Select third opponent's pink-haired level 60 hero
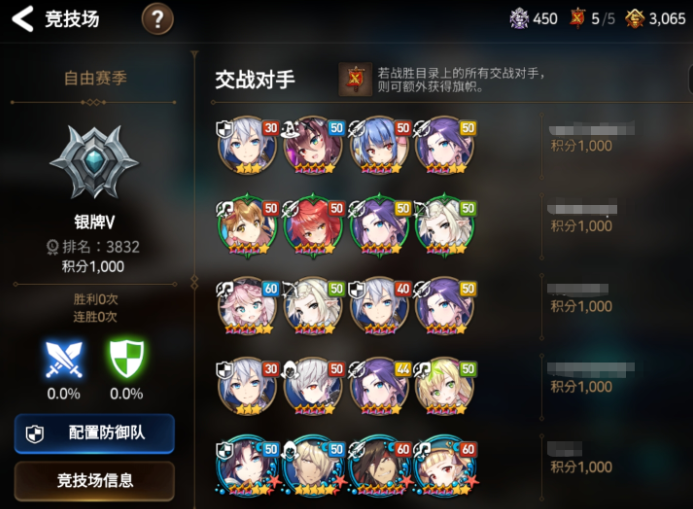Screen dimensions: 693x509 tap(248, 306)
